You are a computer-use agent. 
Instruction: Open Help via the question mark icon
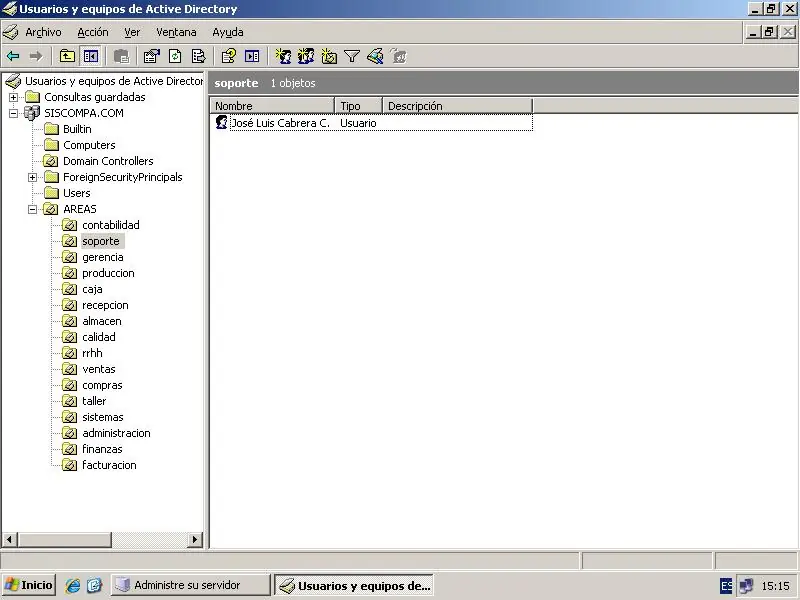[229, 56]
